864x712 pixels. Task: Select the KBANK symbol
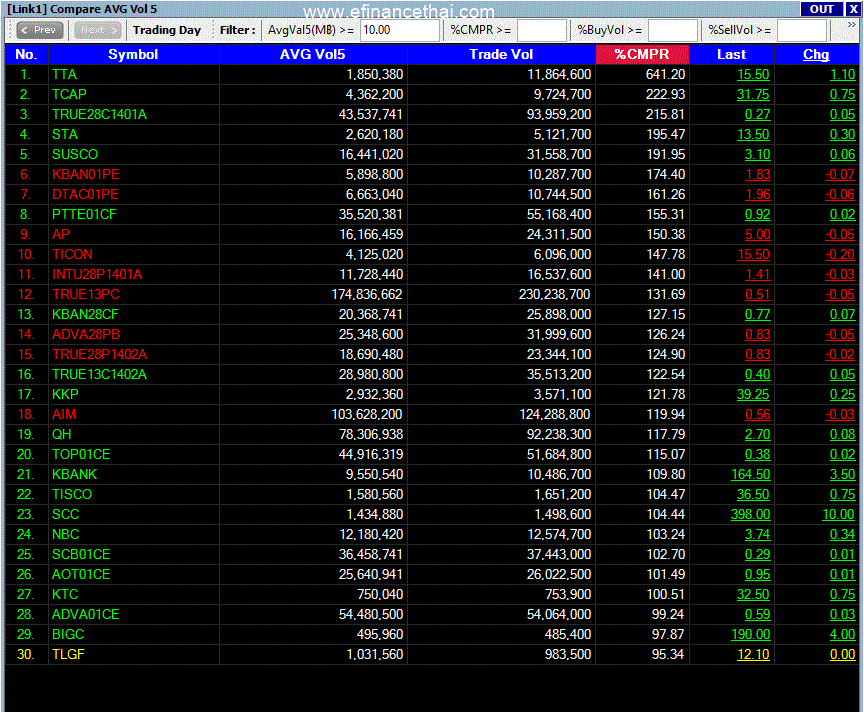[x=74, y=474]
